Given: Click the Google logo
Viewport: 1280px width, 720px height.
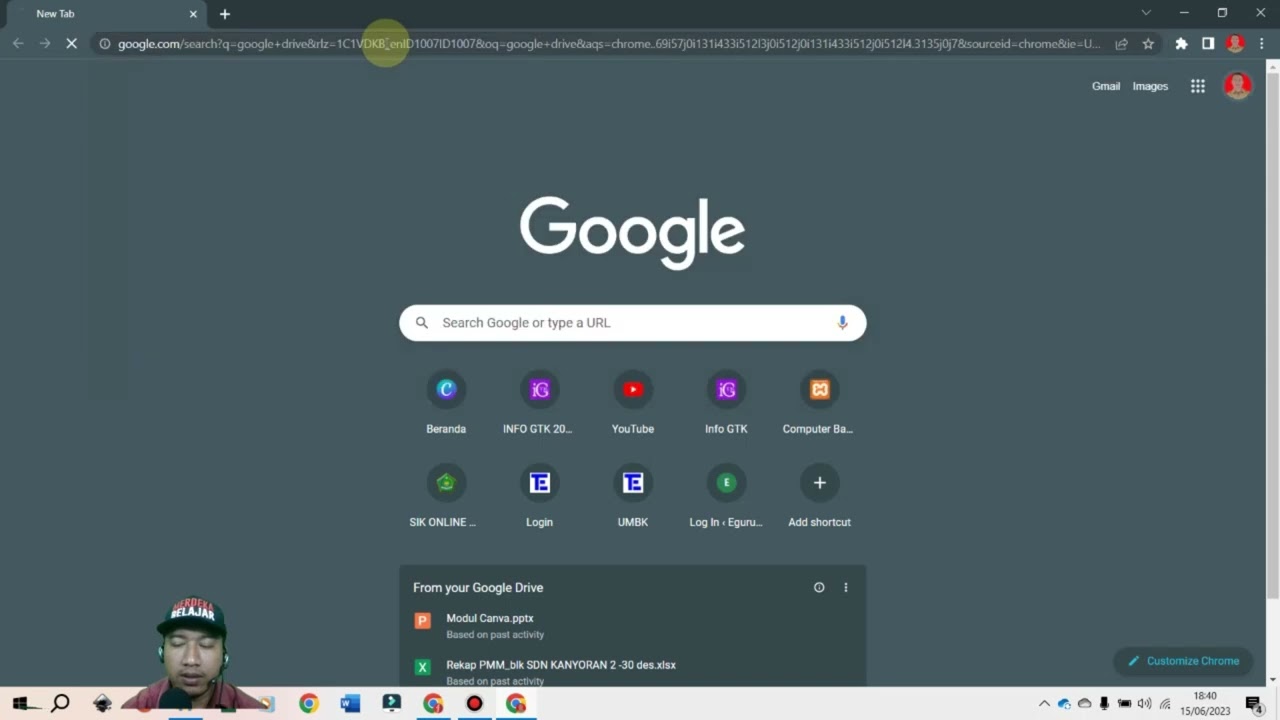Looking at the screenshot, I should point(632,232).
